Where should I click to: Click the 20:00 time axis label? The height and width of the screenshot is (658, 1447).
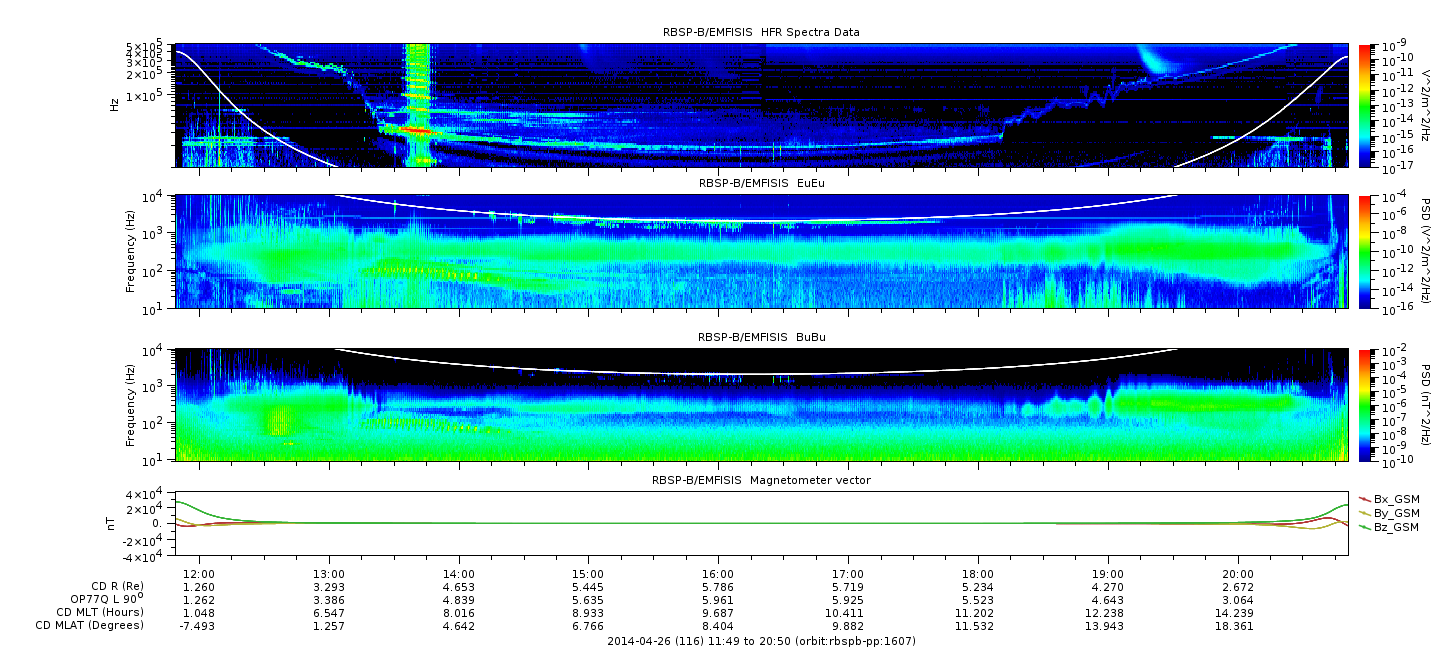tap(1238, 575)
